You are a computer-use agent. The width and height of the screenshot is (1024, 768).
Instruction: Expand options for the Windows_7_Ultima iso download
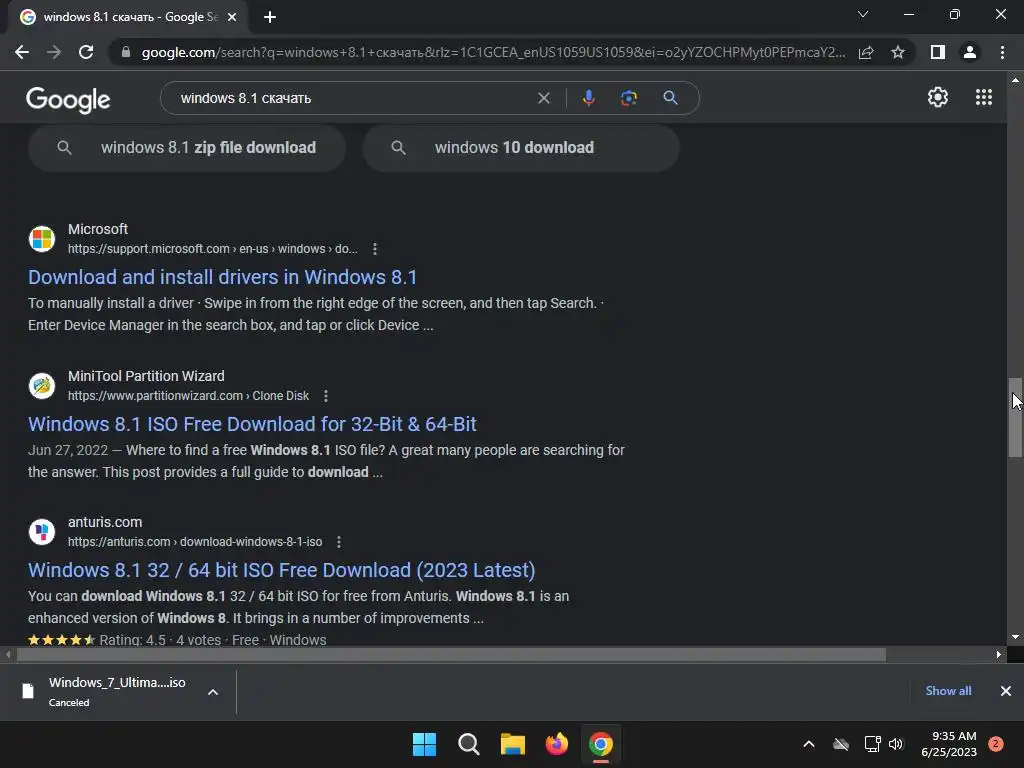click(213, 692)
